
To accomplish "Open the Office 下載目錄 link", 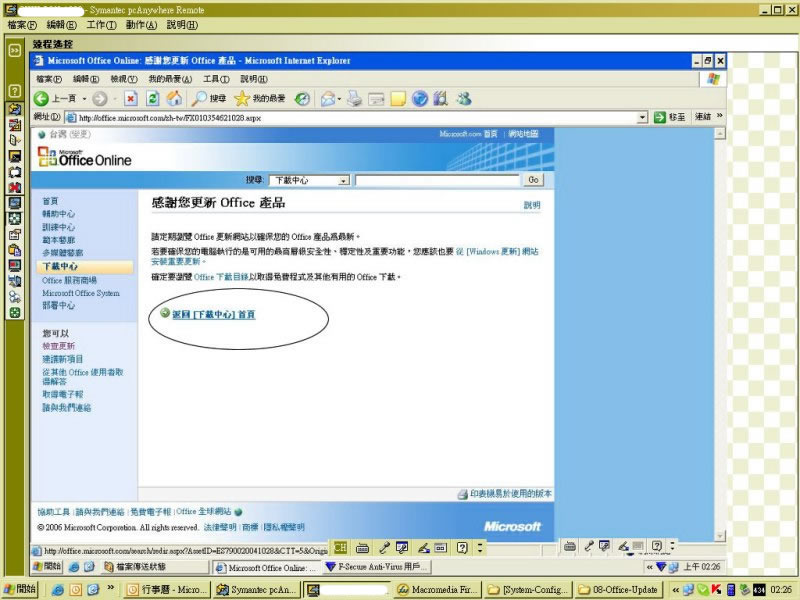I will (x=221, y=277).
